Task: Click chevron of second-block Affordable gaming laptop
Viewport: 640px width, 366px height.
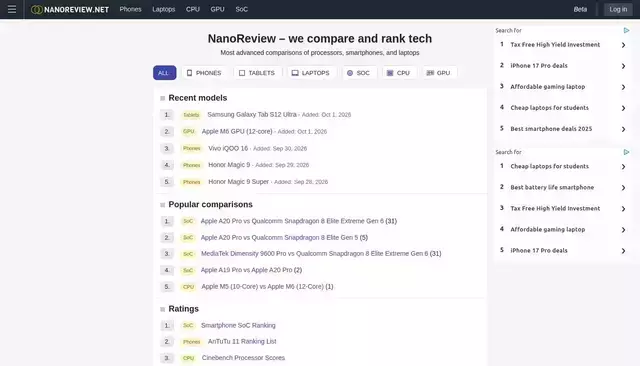Action: [623, 230]
